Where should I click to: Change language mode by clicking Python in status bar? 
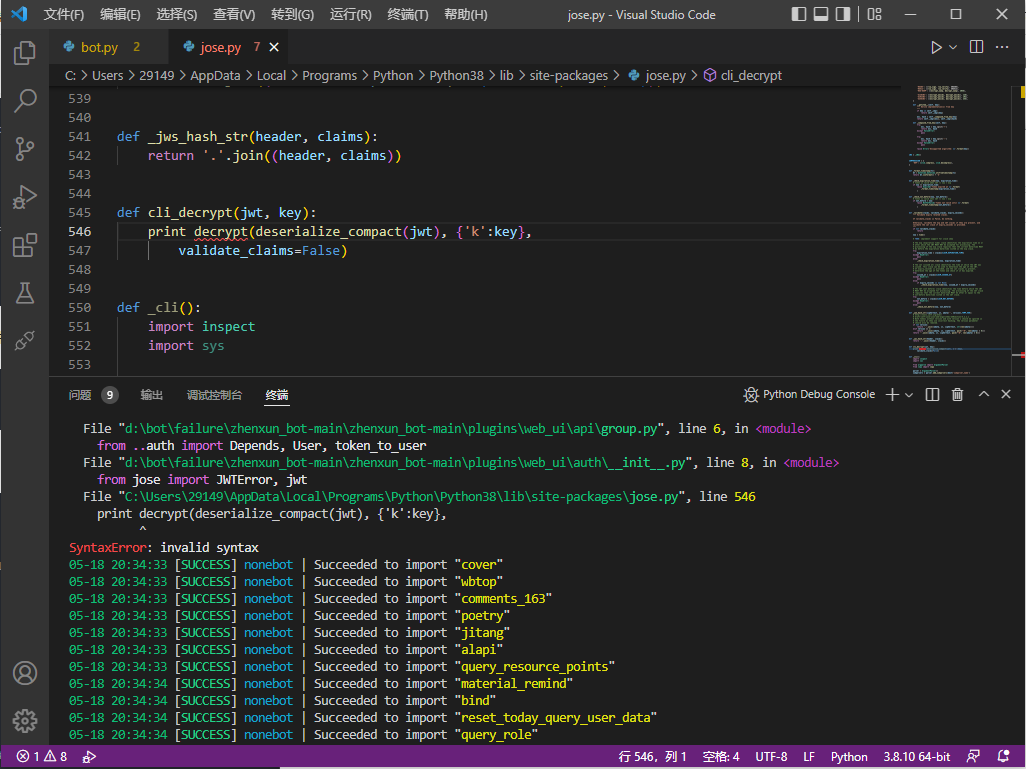[849, 756]
